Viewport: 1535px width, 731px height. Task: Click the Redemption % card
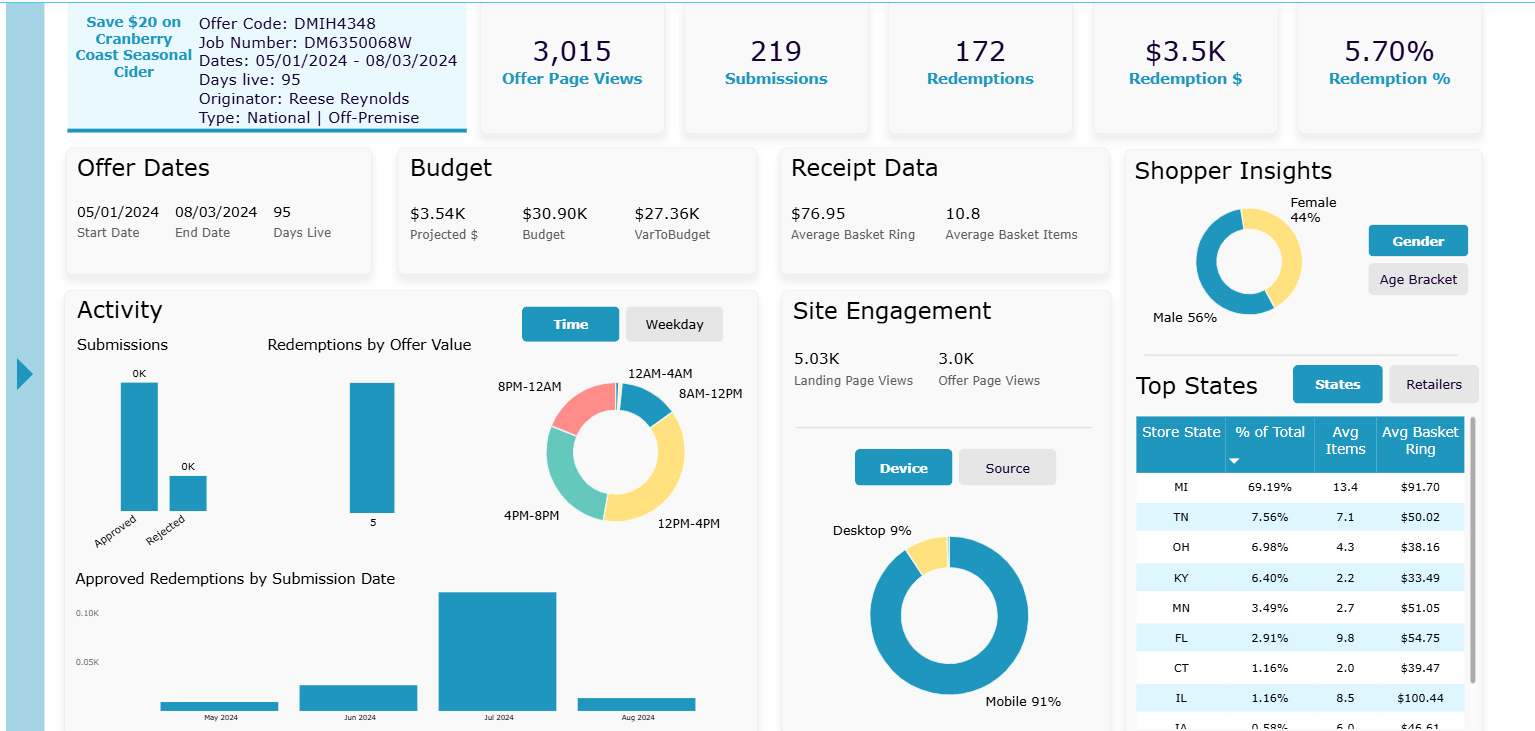click(1389, 67)
